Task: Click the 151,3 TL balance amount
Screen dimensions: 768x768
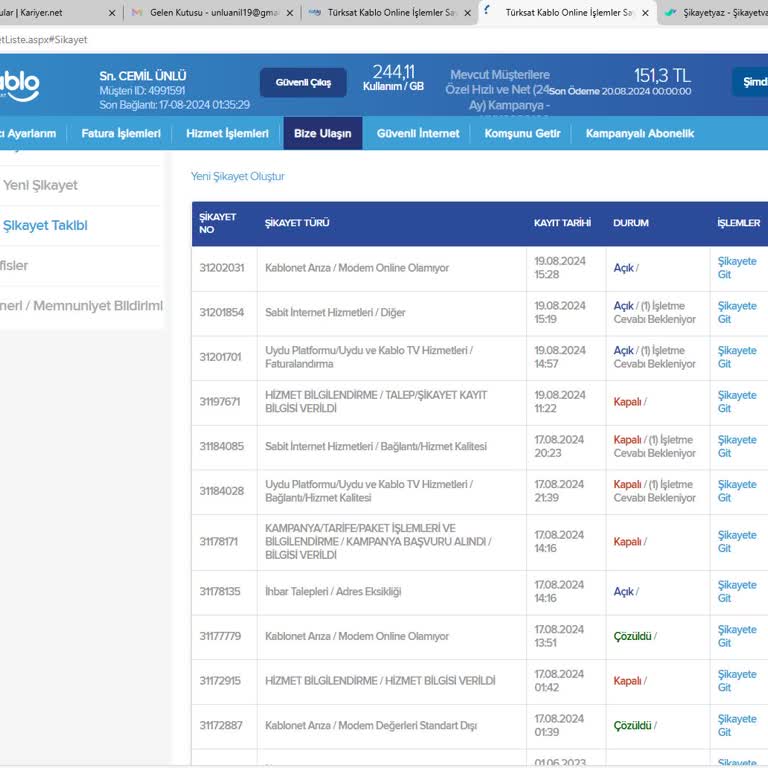Action: point(662,75)
